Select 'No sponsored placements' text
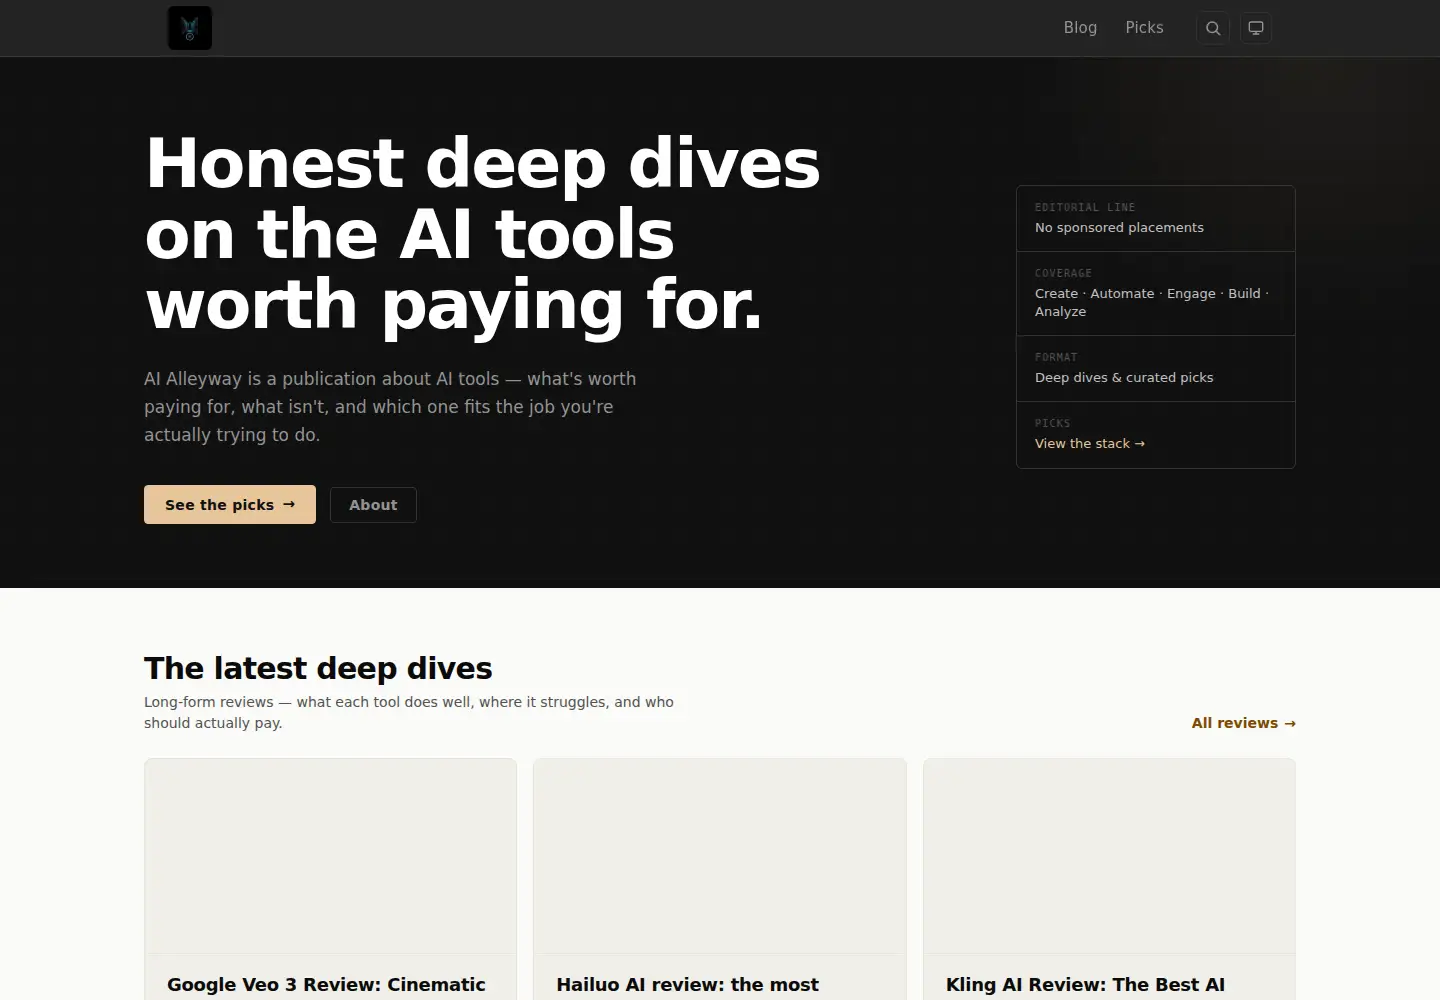 [x=1119, y=228]
